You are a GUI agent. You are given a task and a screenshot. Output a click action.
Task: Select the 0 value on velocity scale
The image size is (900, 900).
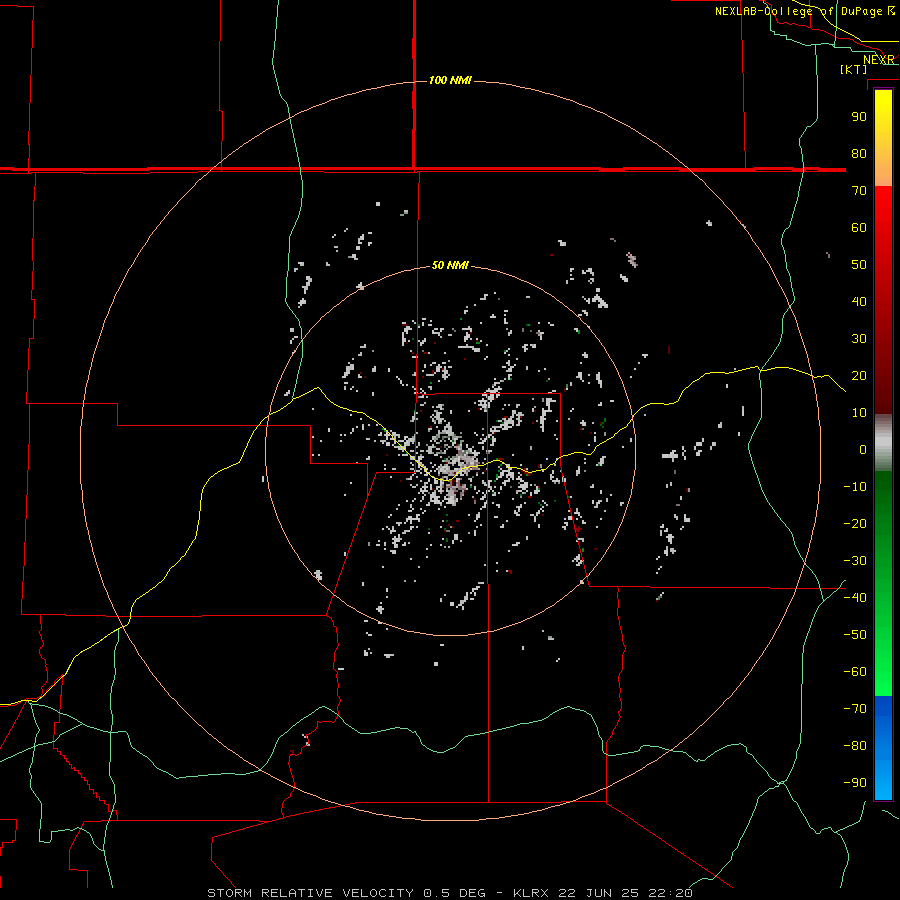[x=863, y=449]
